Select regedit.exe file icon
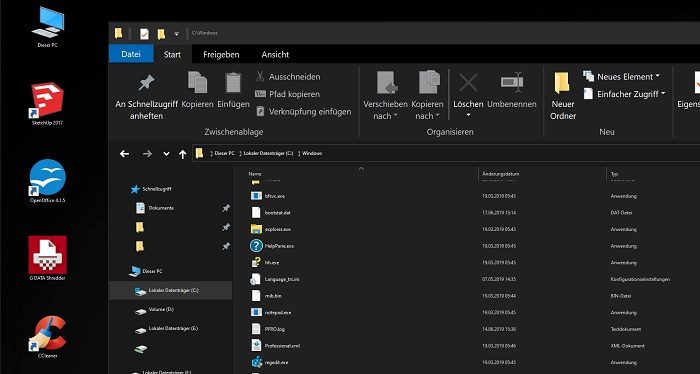Screen dimensions: 700x374 tap(256, 362)
